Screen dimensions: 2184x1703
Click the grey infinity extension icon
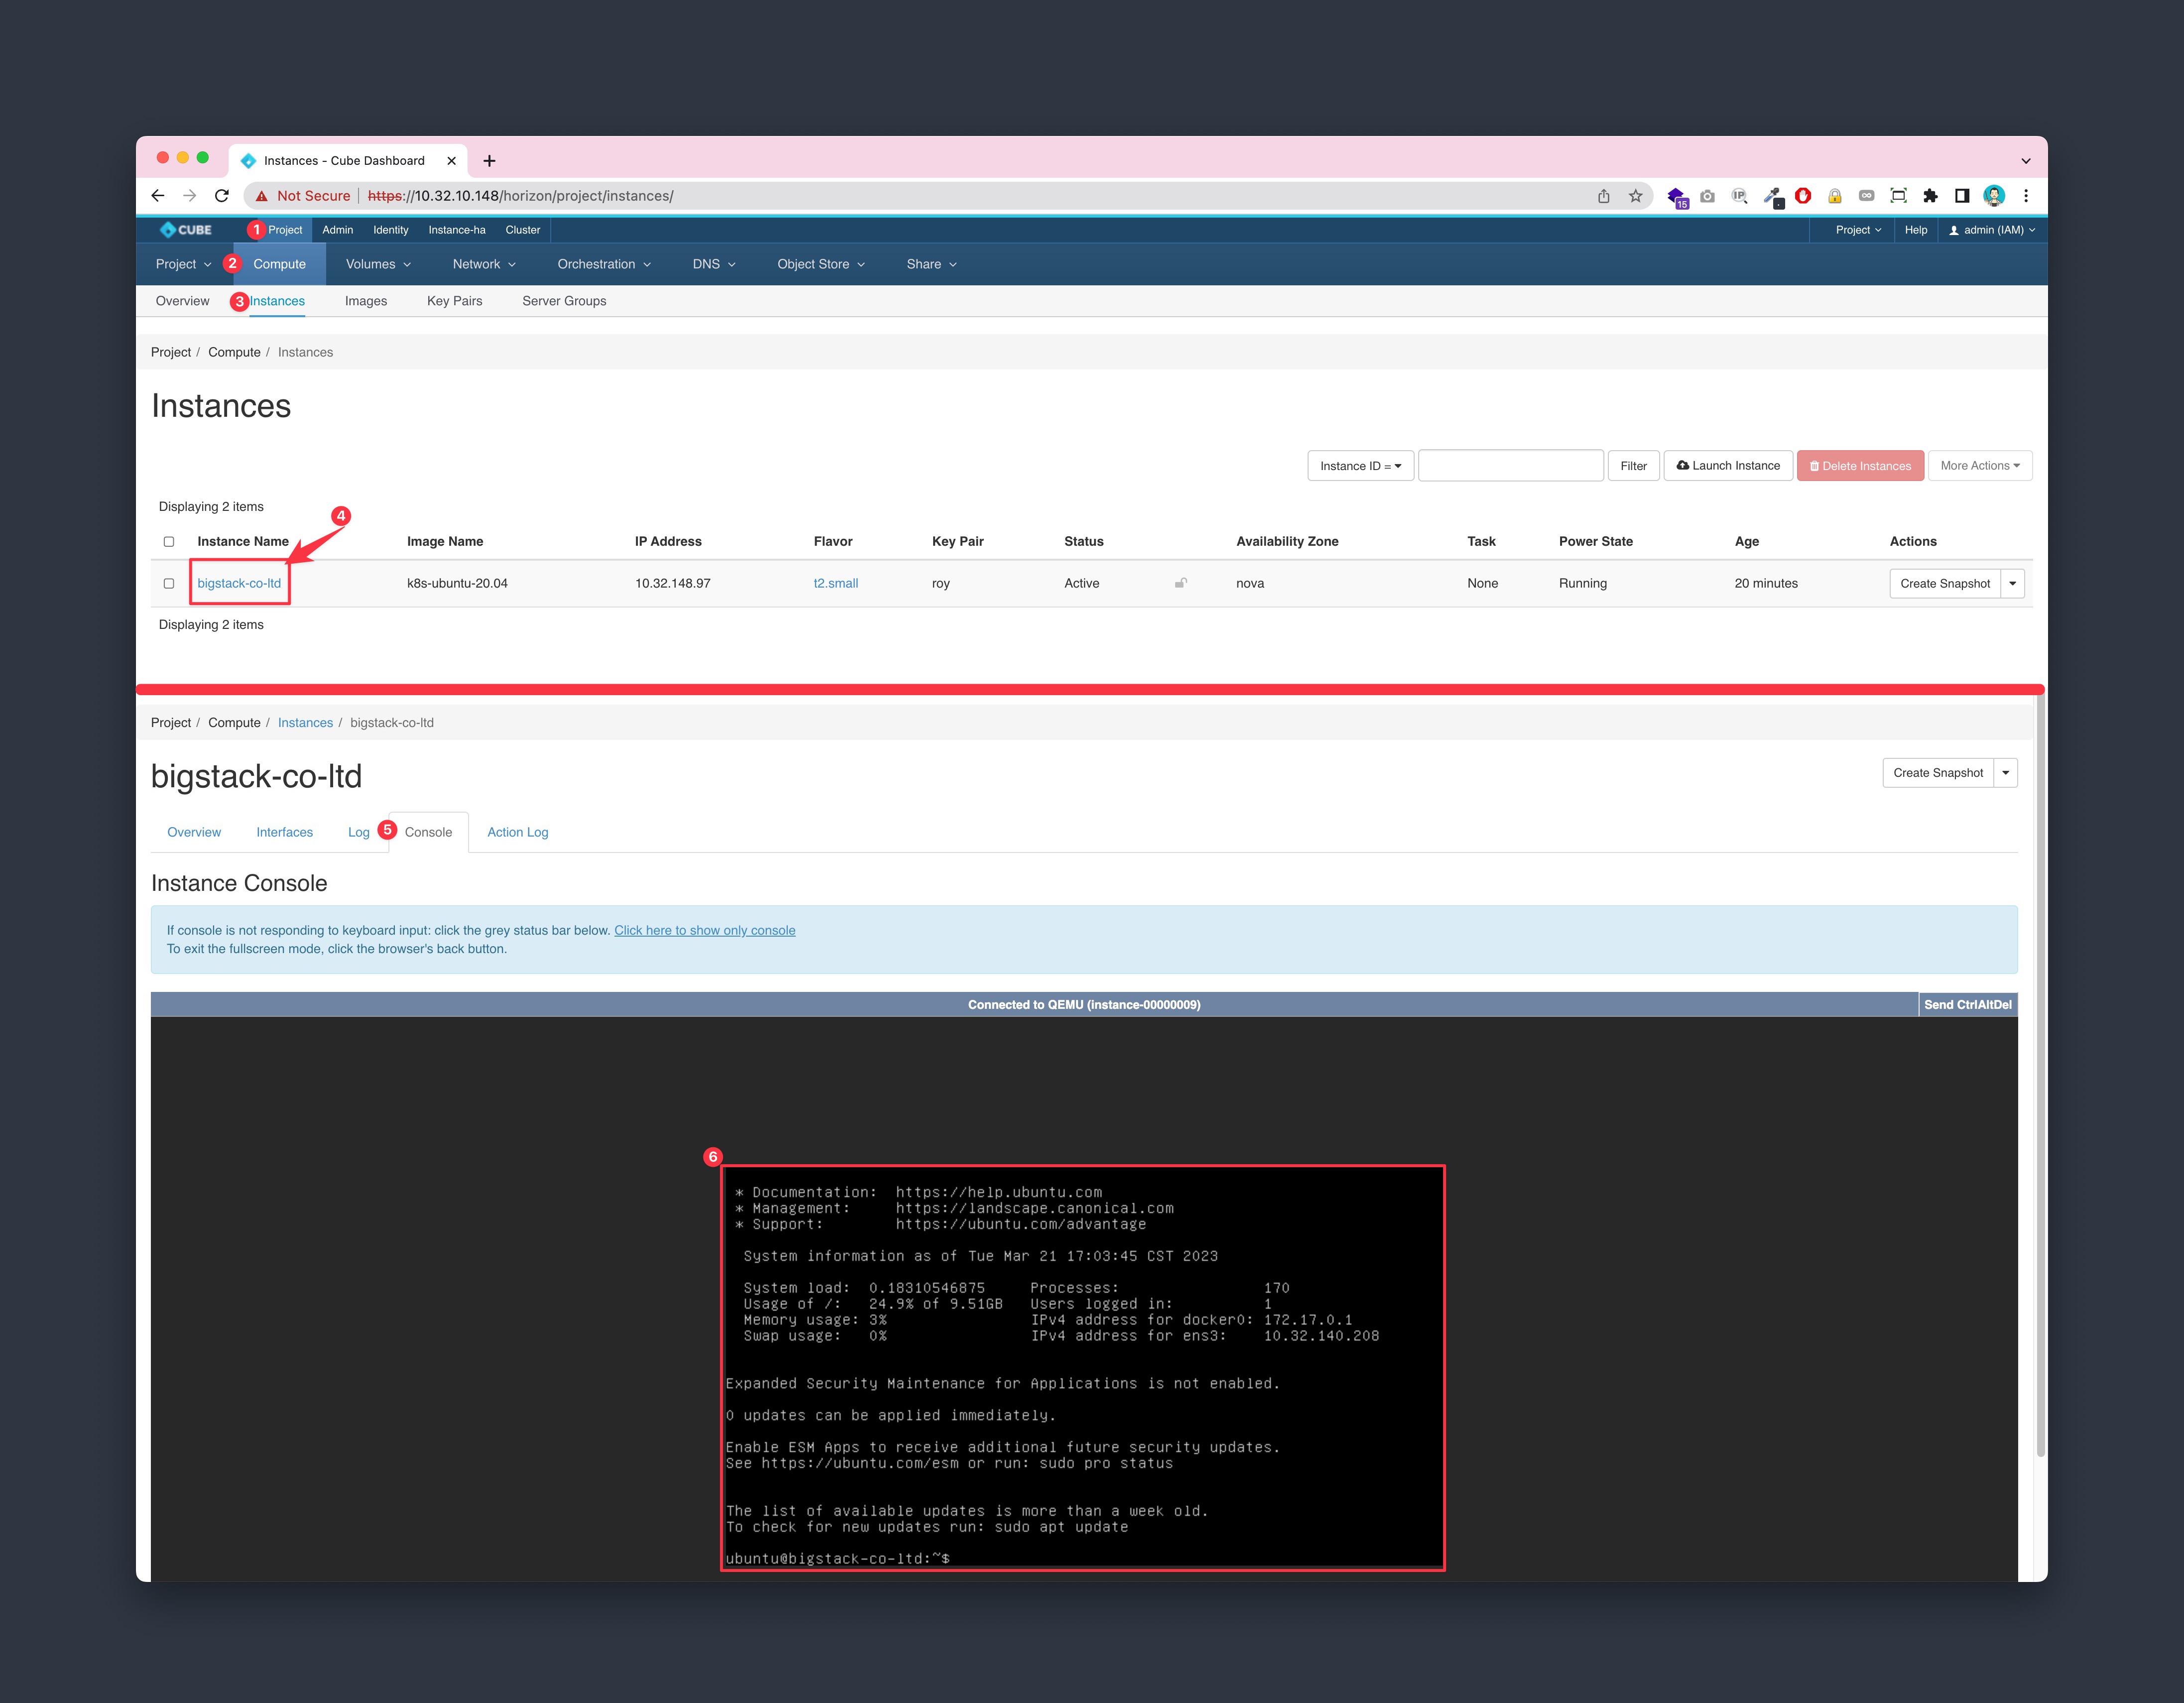pos(1866,196)
